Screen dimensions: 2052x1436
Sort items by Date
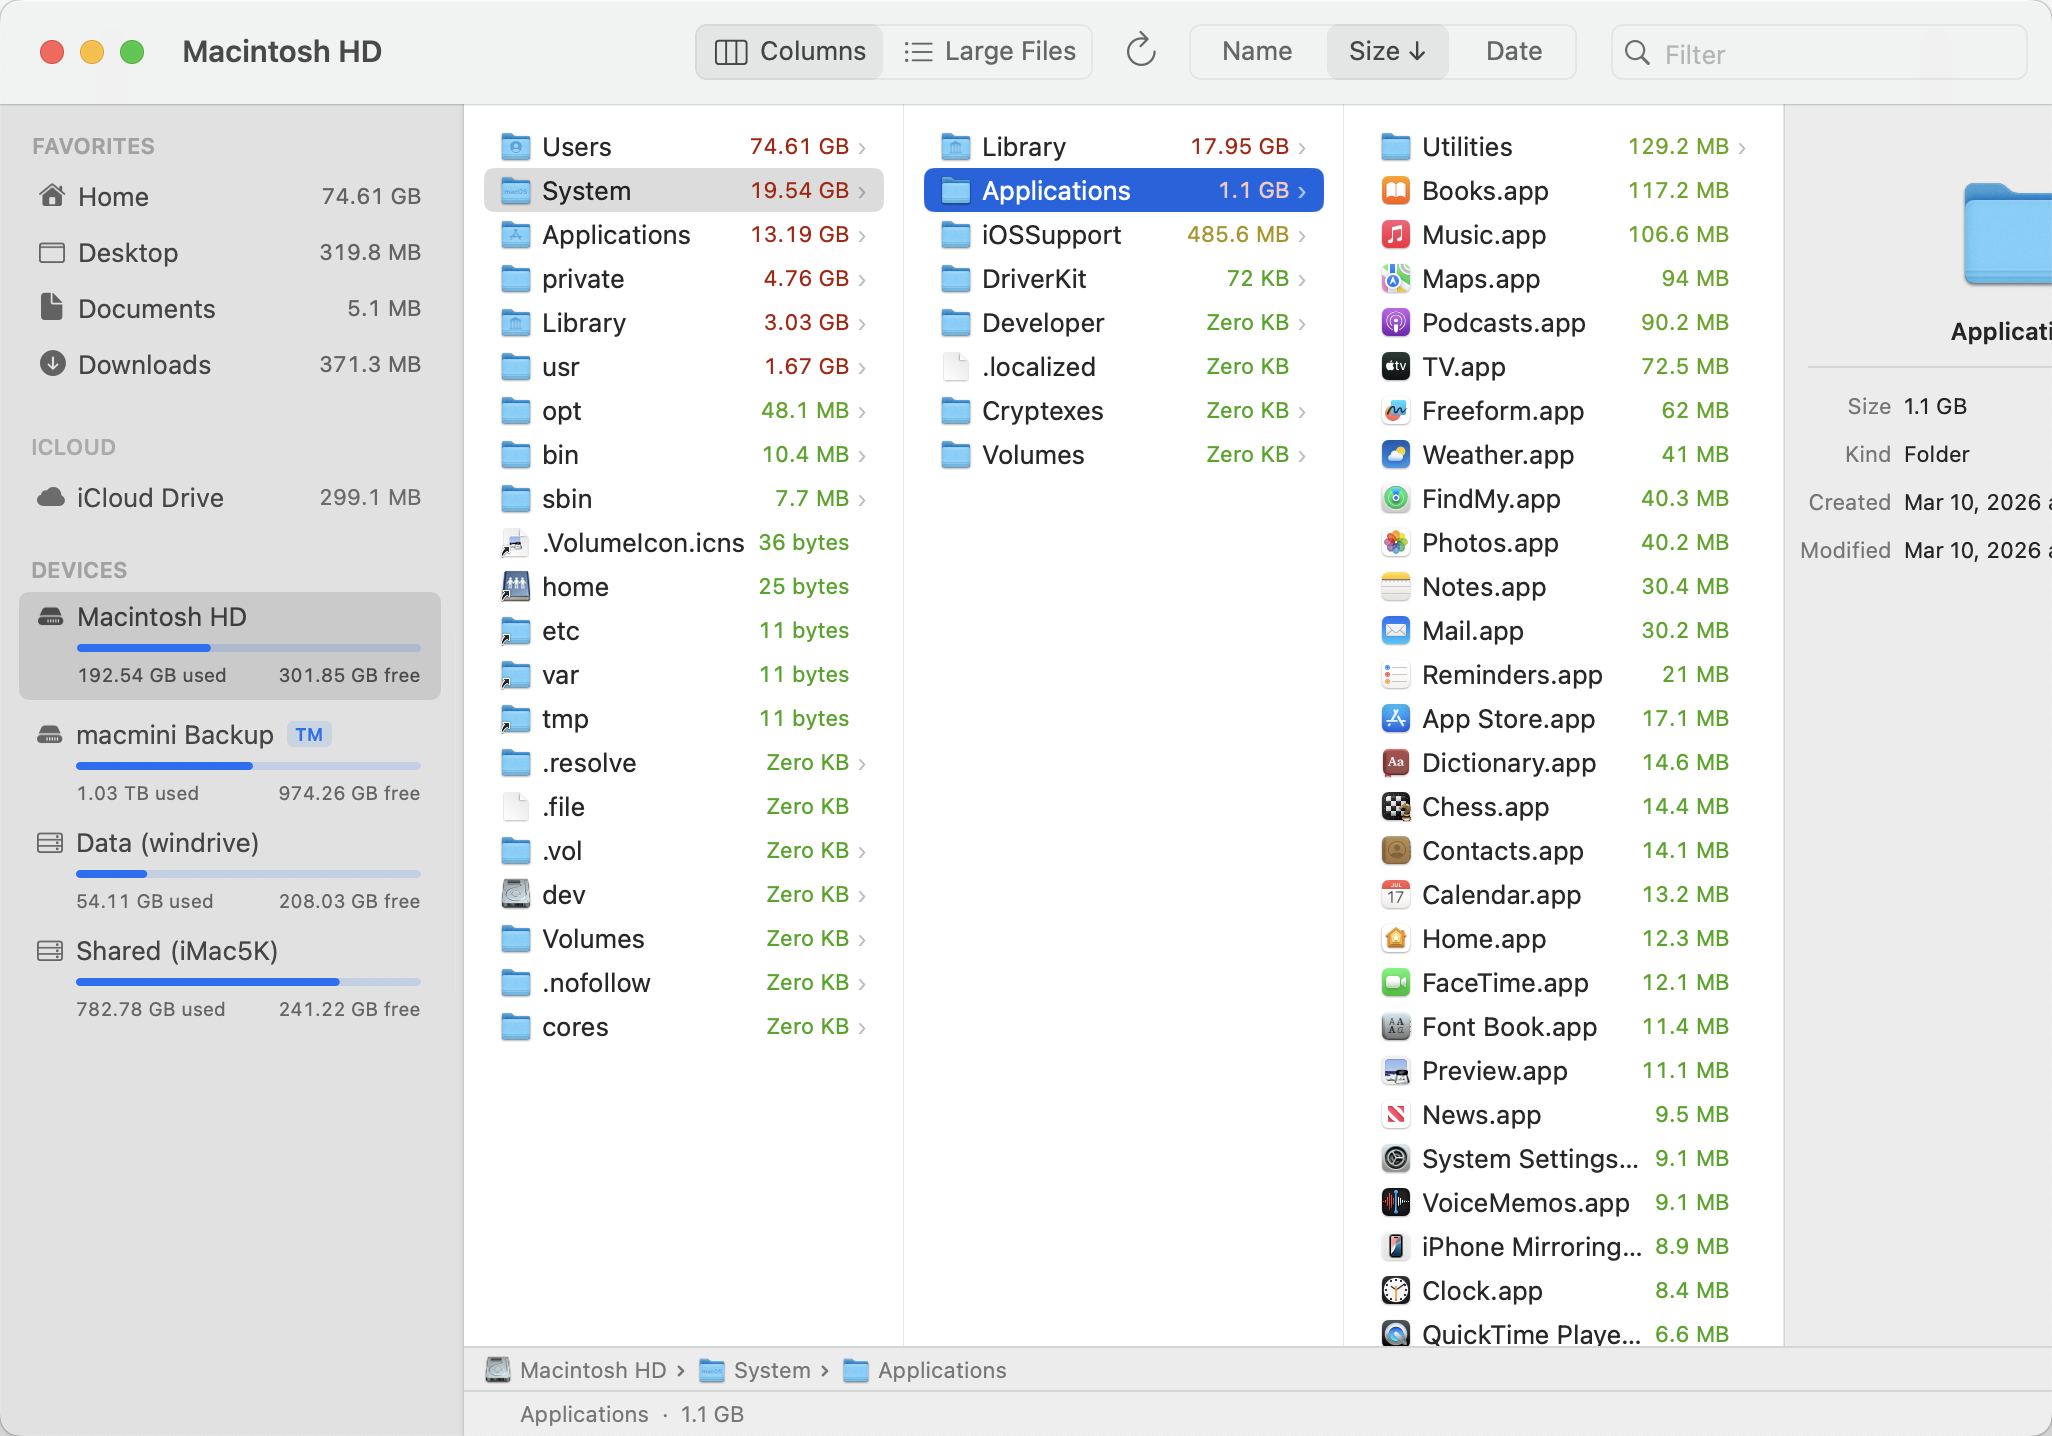(1514, 51)
